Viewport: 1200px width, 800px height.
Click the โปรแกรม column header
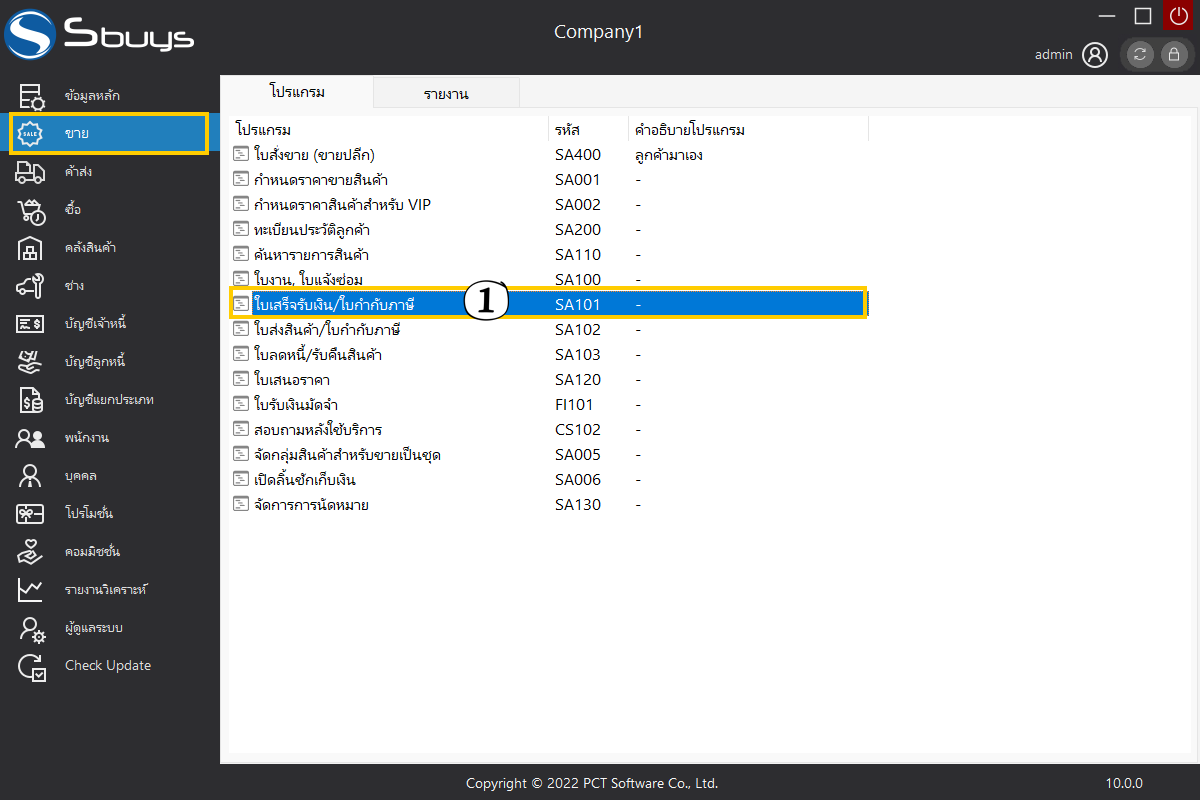pos(264,130)
